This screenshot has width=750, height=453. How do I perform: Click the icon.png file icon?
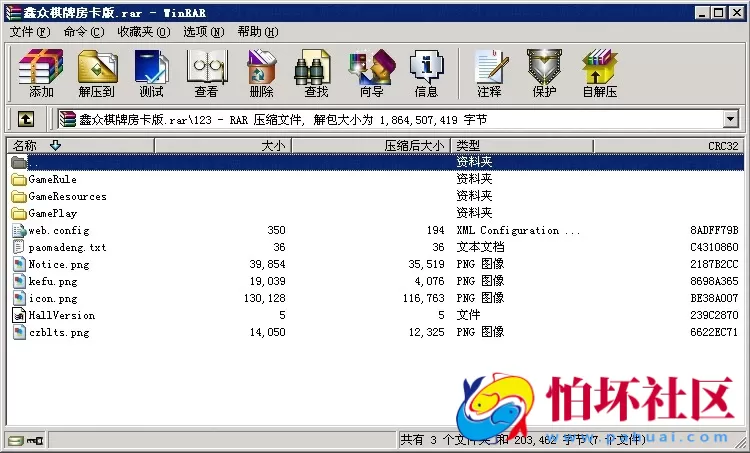coord(19,298)
